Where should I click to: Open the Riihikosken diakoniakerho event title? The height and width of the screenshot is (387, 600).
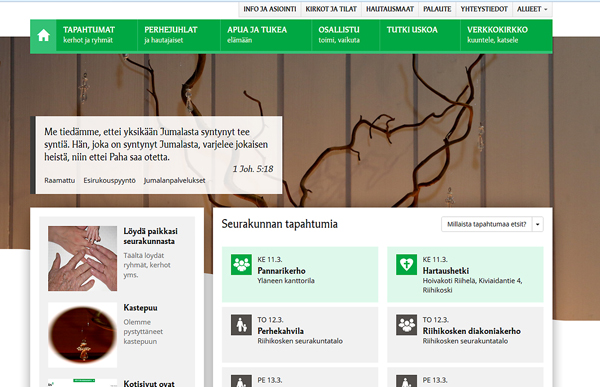pyautogui.click(x=471, y=331)
